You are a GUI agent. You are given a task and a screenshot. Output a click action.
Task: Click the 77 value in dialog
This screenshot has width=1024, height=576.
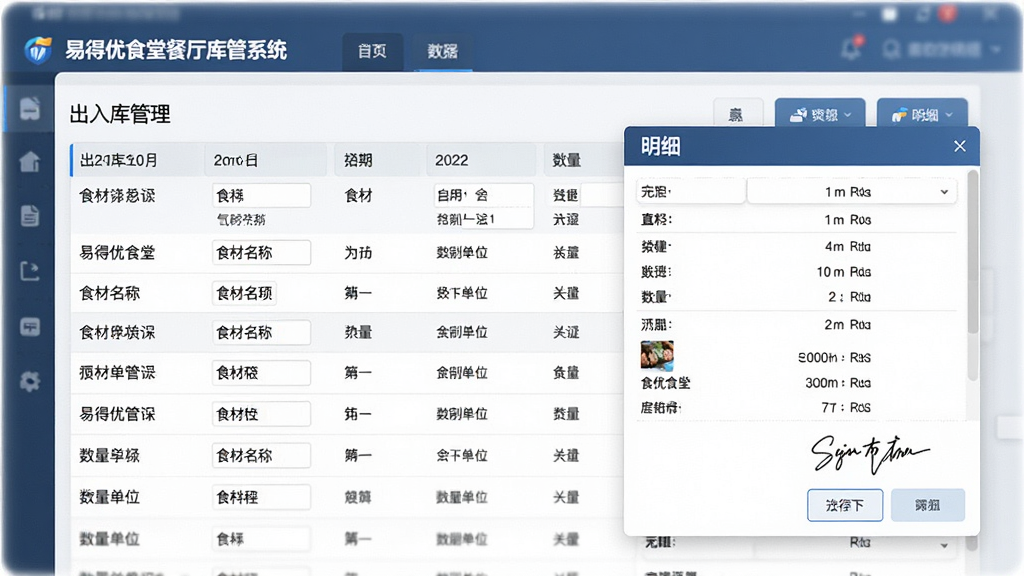(x=846, y=408)
